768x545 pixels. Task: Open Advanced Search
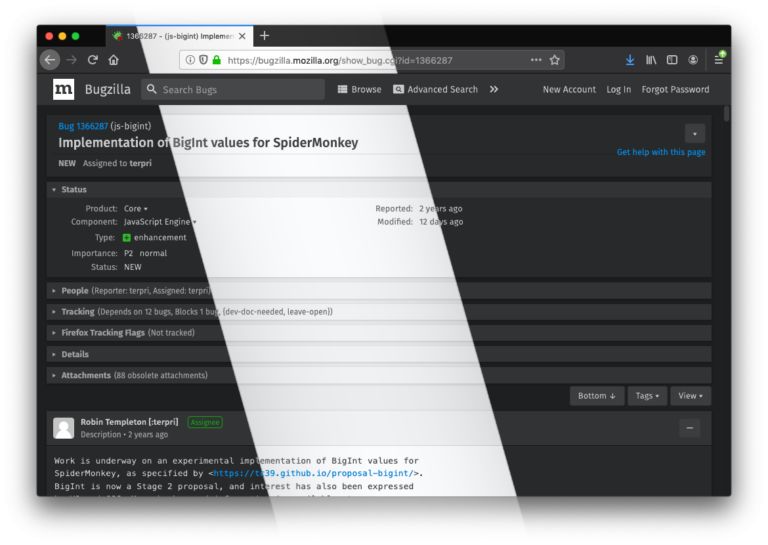(435, 90)
